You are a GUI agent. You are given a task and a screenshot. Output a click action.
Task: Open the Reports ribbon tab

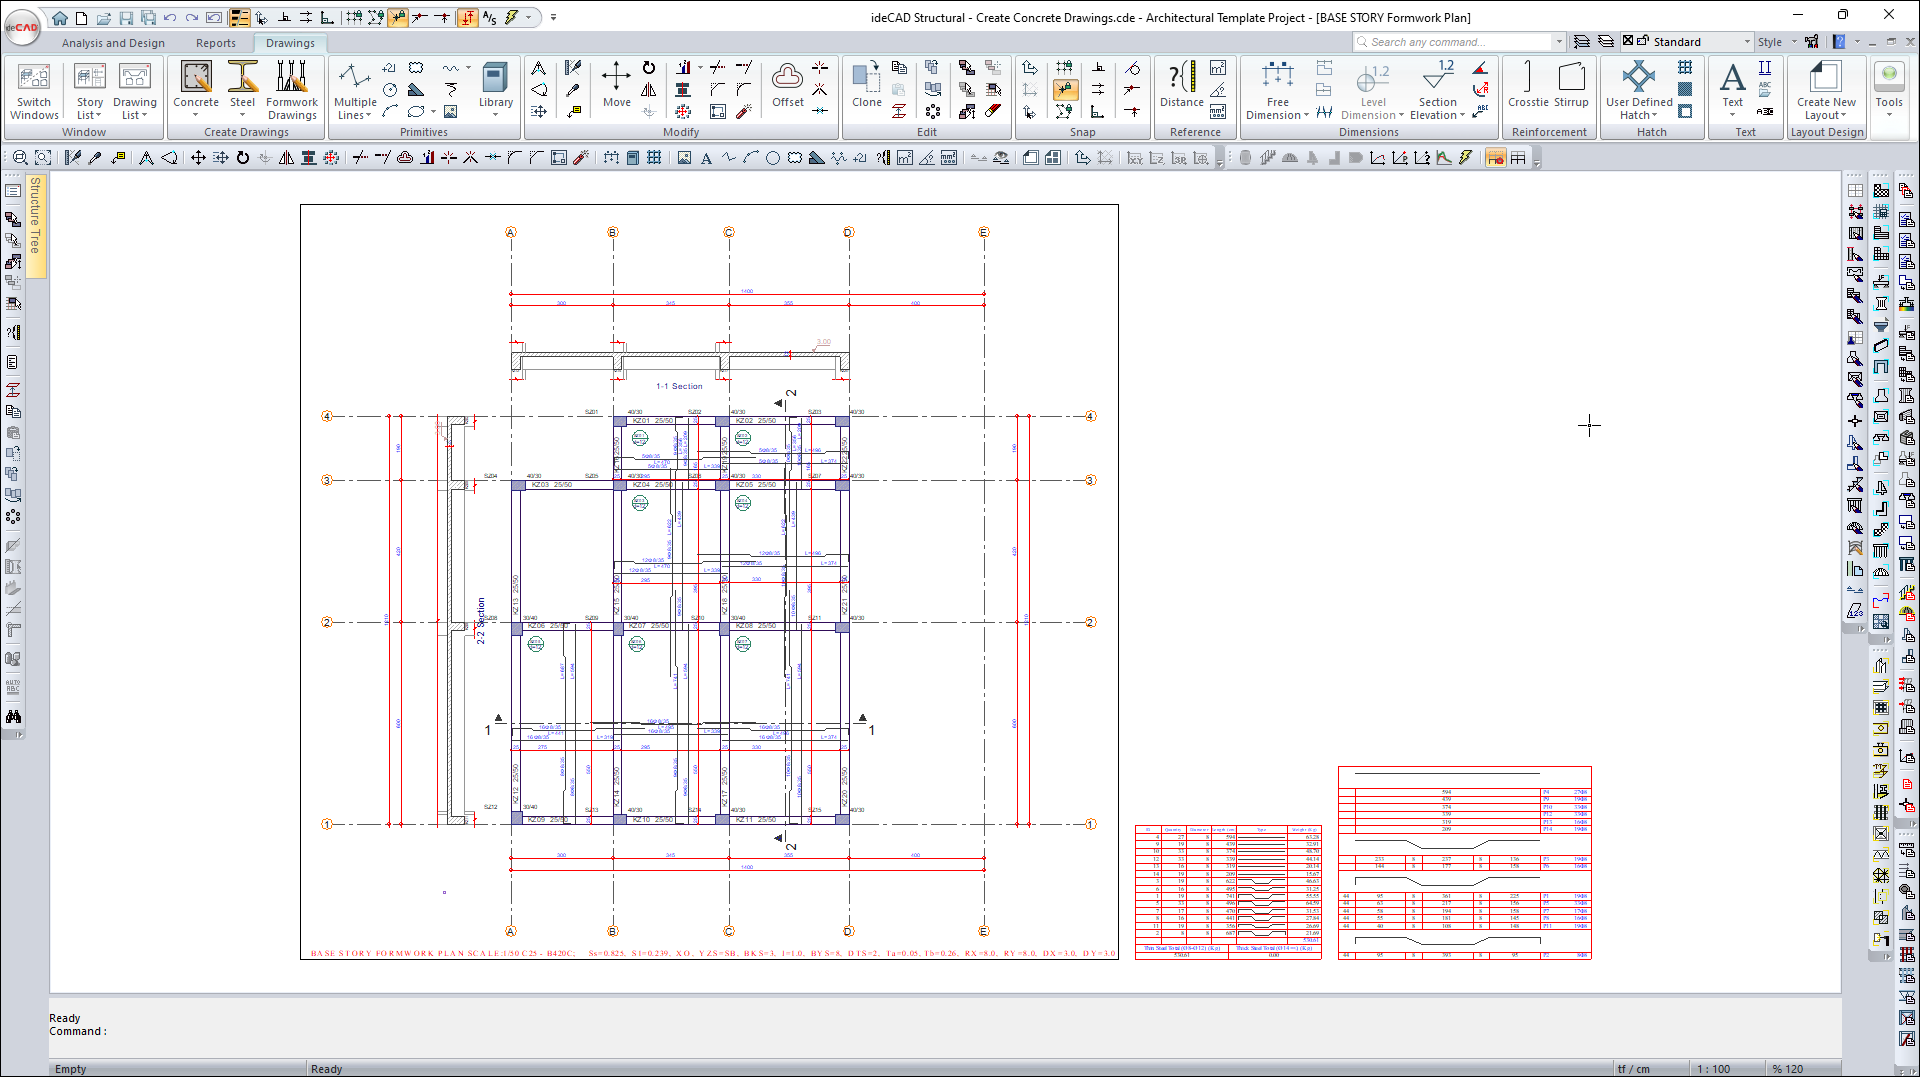[215, 43]
